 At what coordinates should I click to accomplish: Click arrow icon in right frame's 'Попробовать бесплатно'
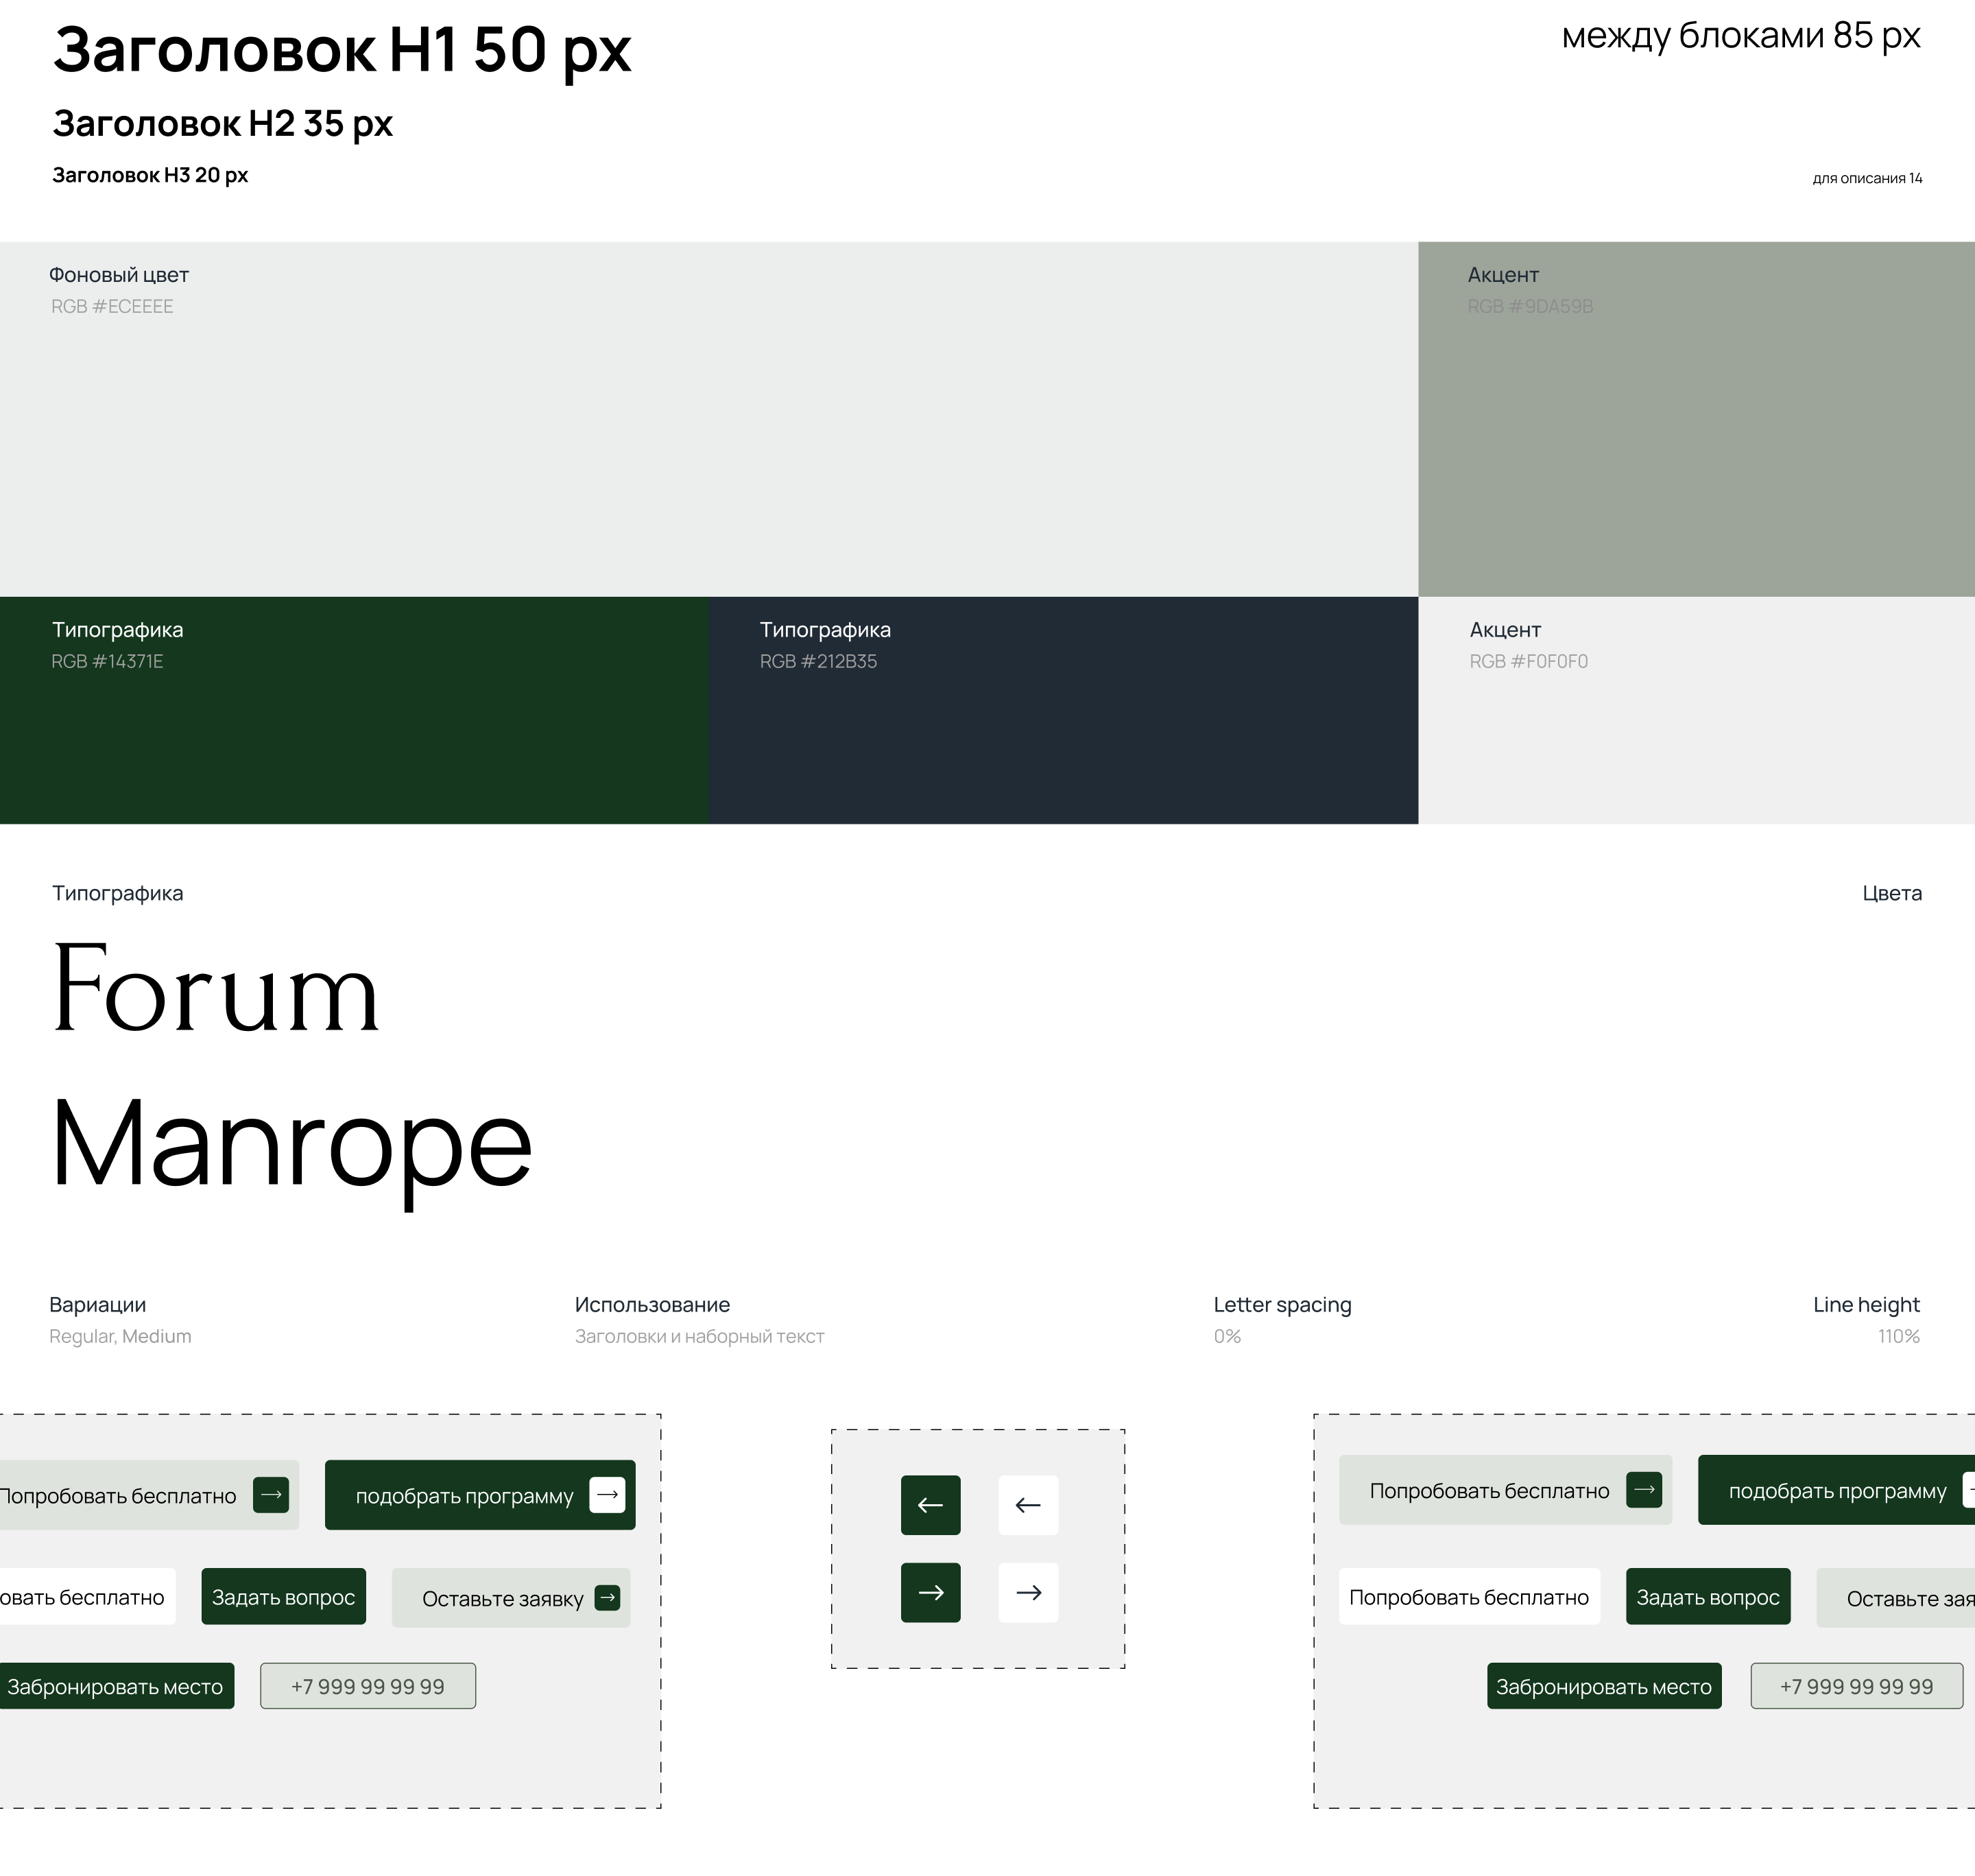click(x=1644, y=1490)
